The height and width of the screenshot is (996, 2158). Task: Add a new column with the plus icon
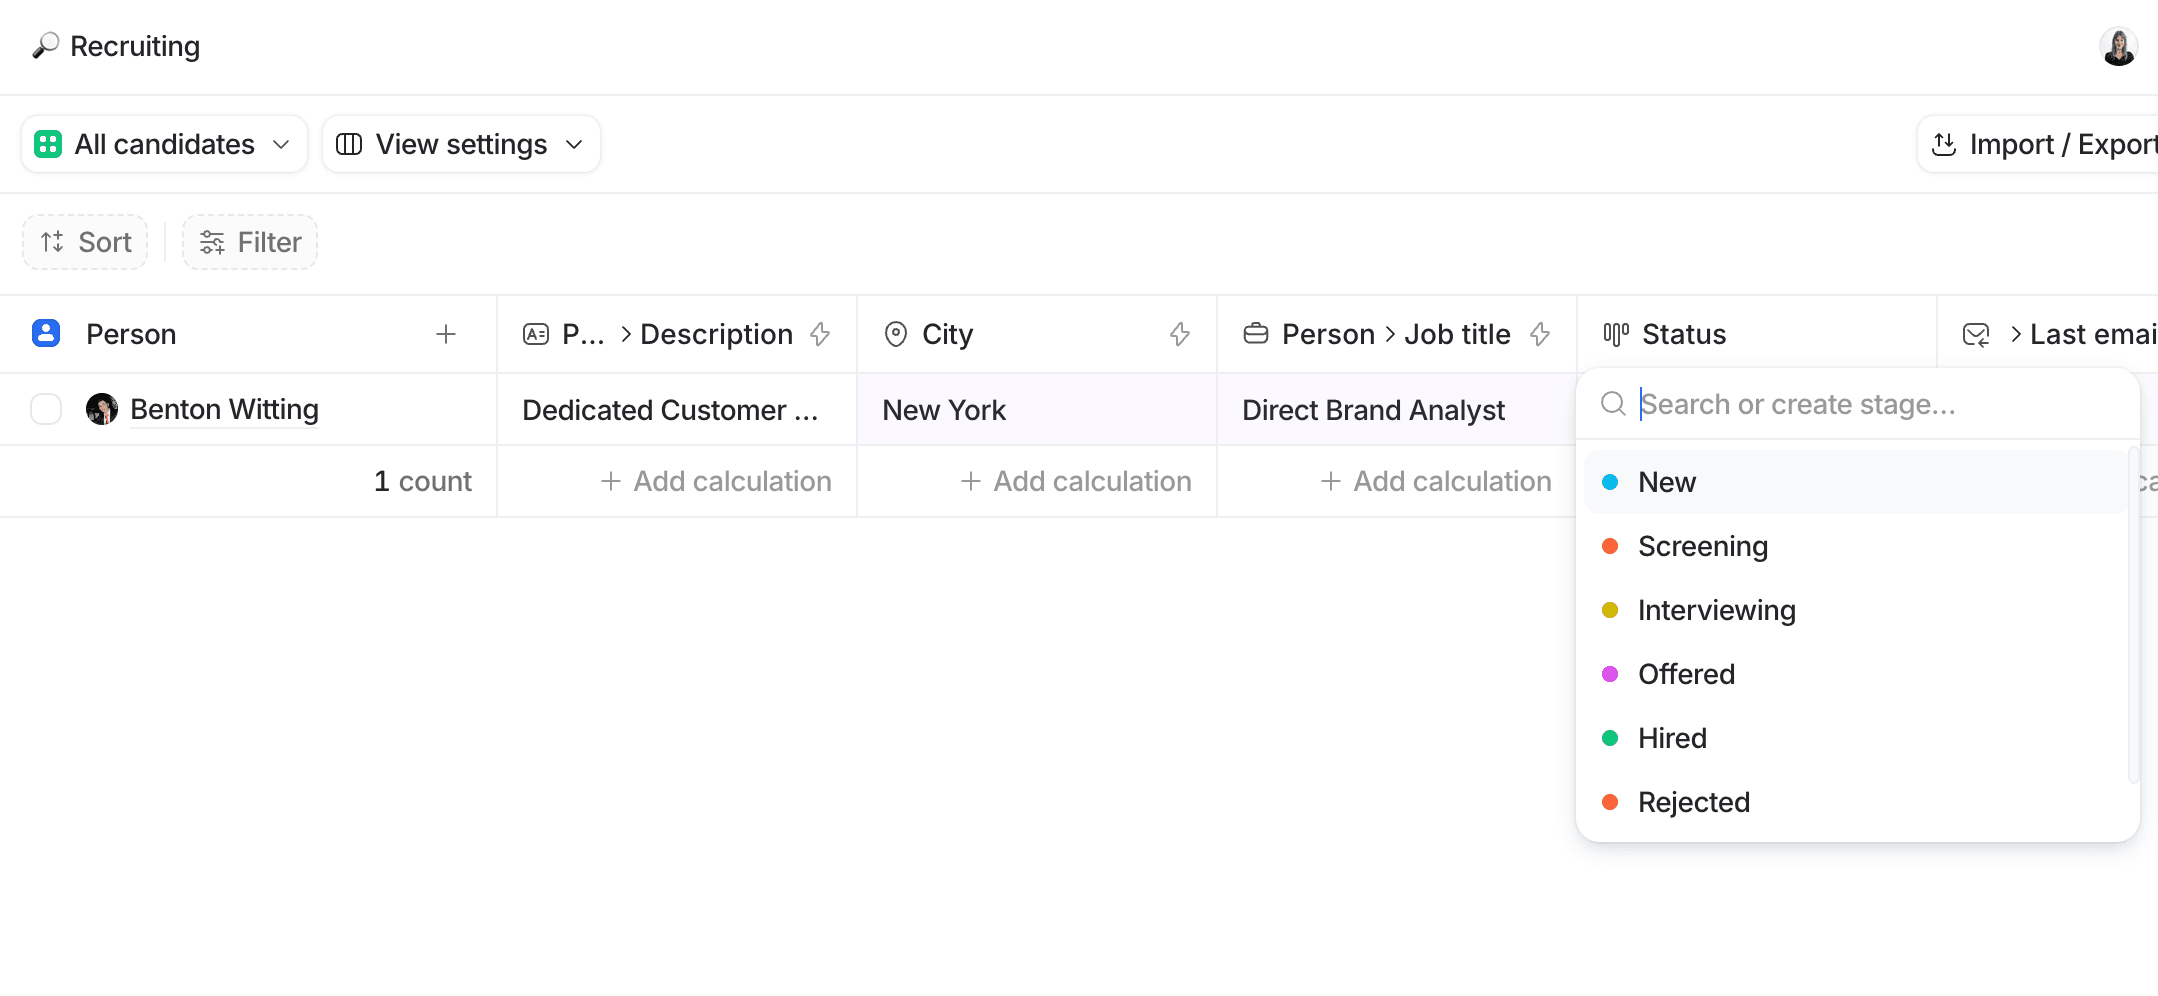coord(446,334)
